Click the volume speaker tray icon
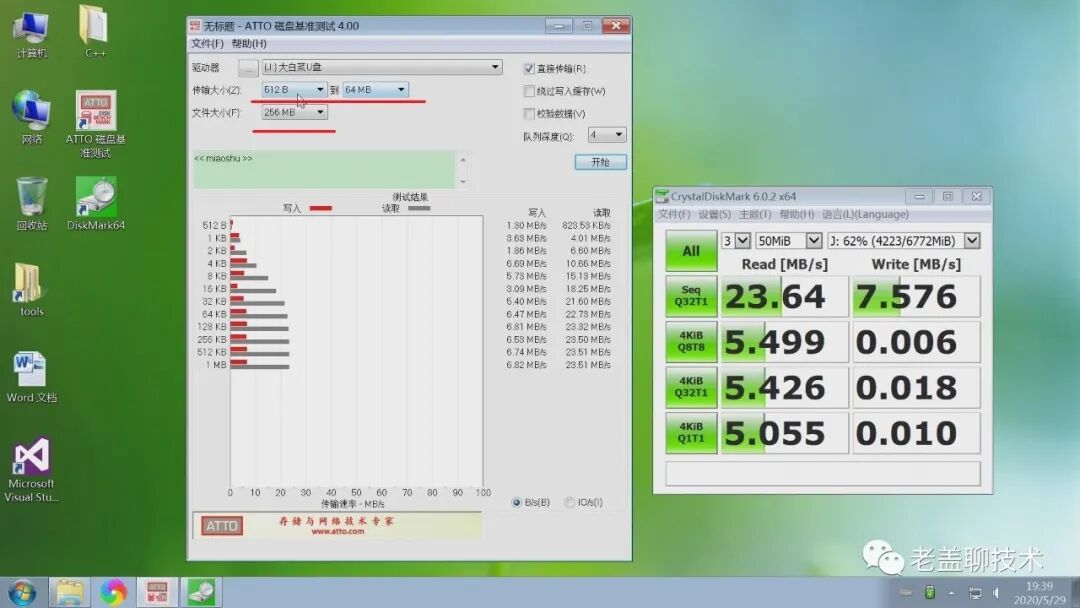This screenshot has height=608, width=1080. 995,593
